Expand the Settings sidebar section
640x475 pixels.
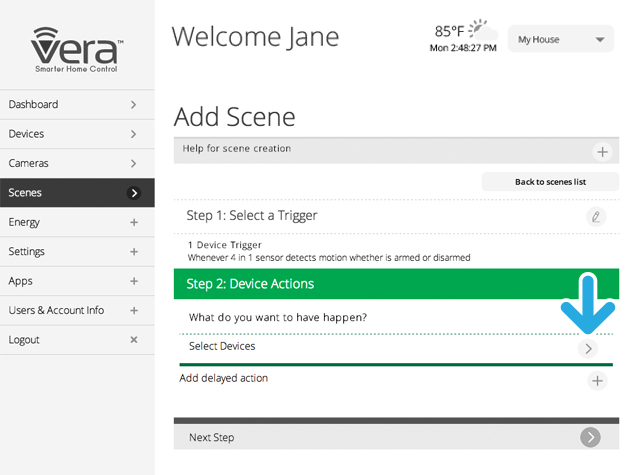click(134, 252)
